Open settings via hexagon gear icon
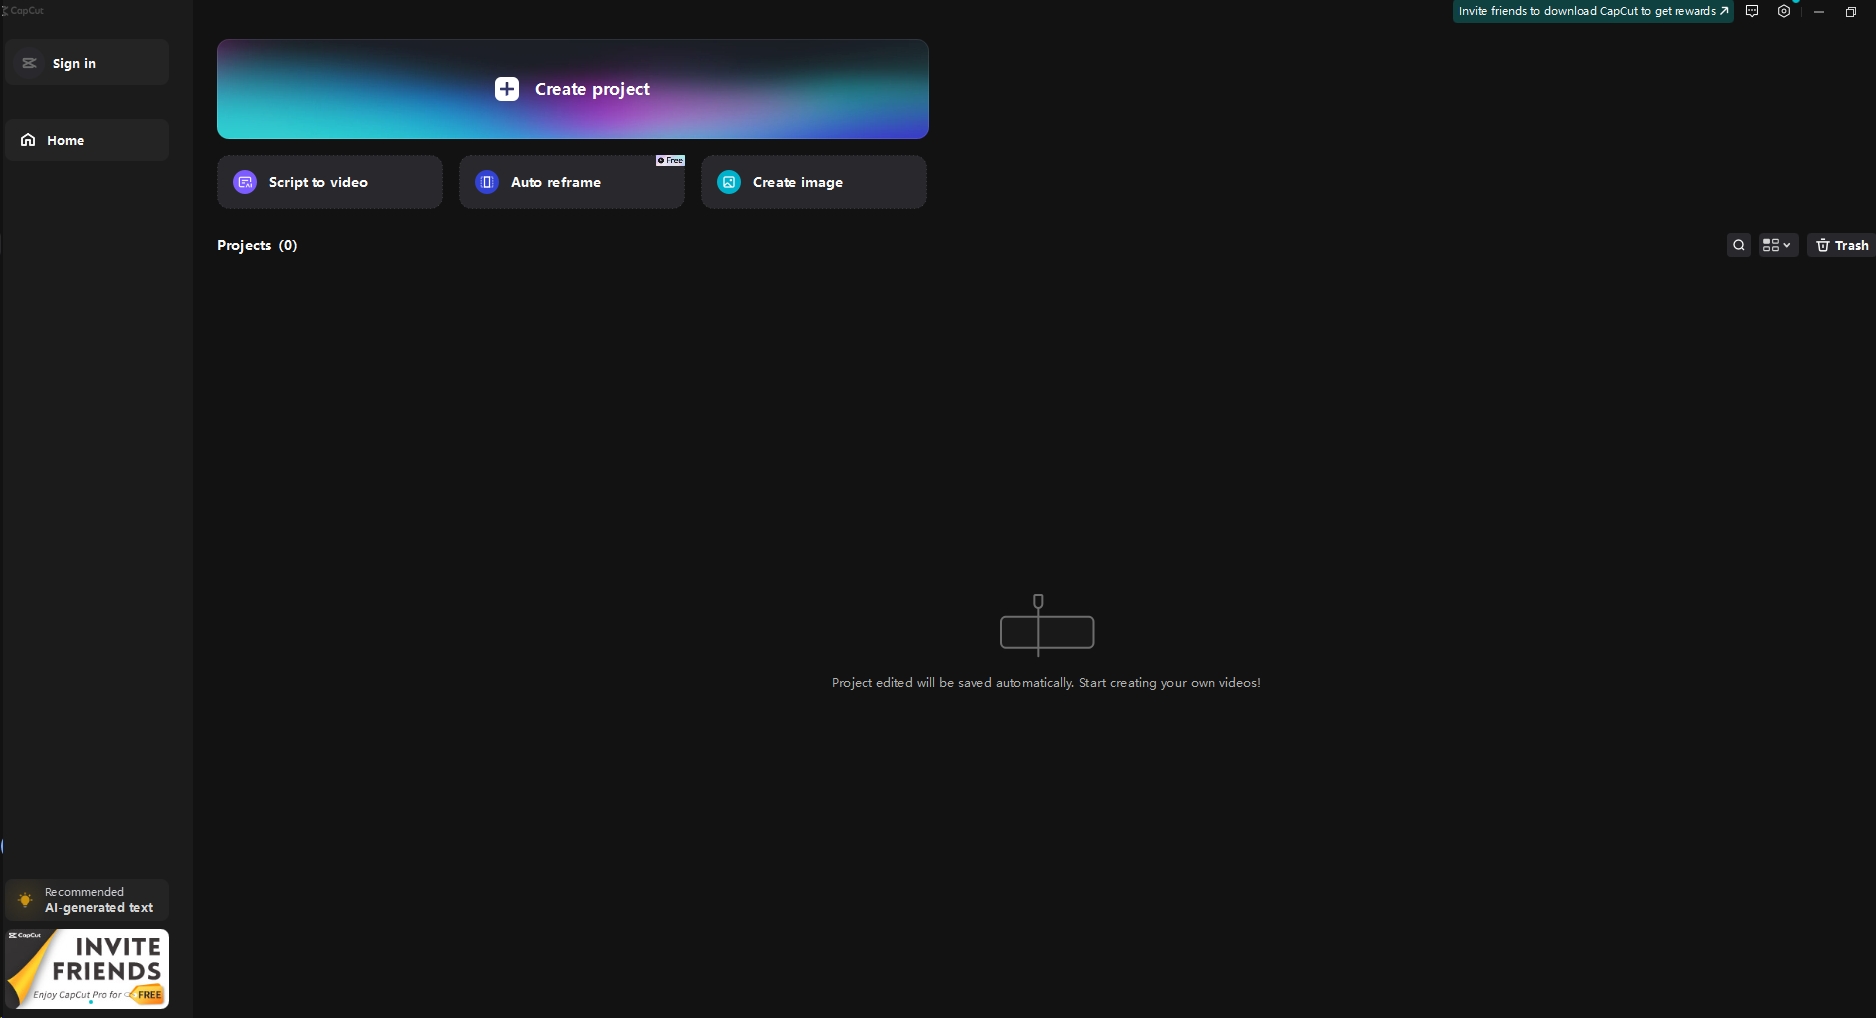 1784,11
